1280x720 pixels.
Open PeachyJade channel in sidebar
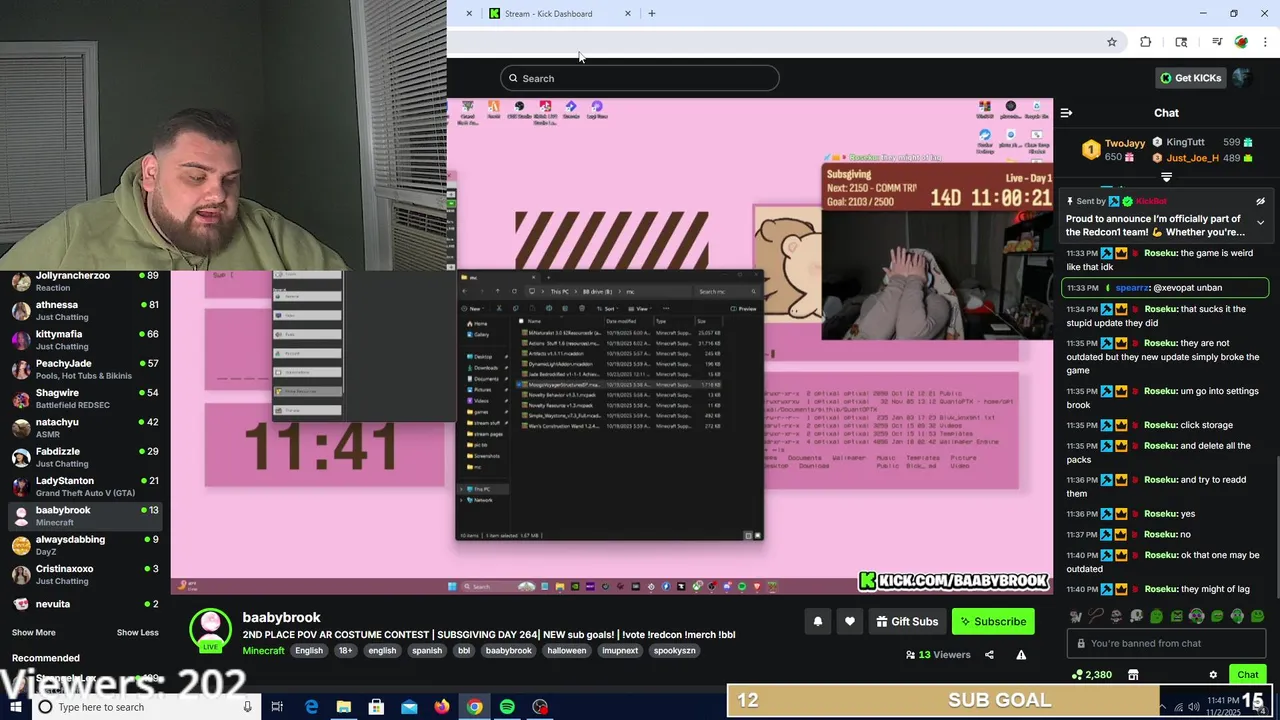[x=85, y=369]
